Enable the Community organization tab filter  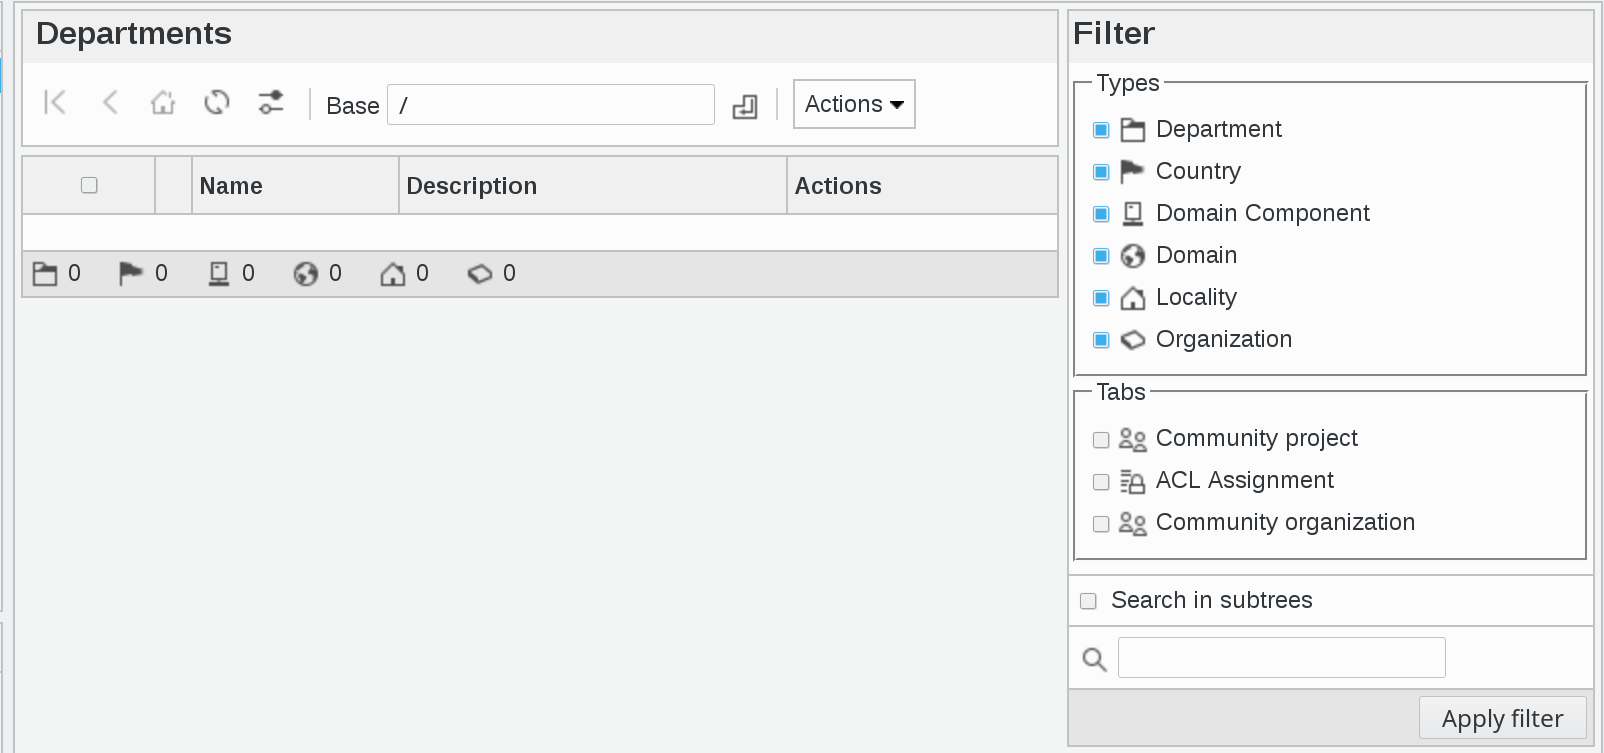tap(1101, 524)
